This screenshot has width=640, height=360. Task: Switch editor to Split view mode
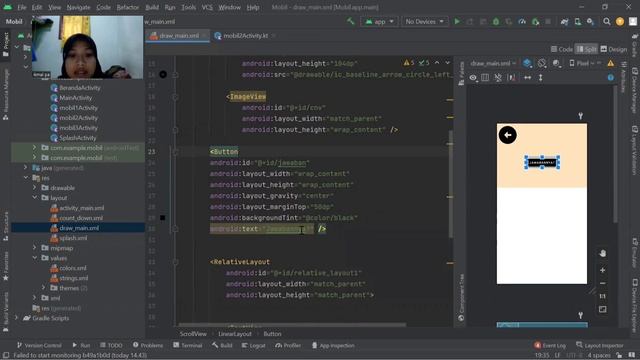(x=586, y=49)
